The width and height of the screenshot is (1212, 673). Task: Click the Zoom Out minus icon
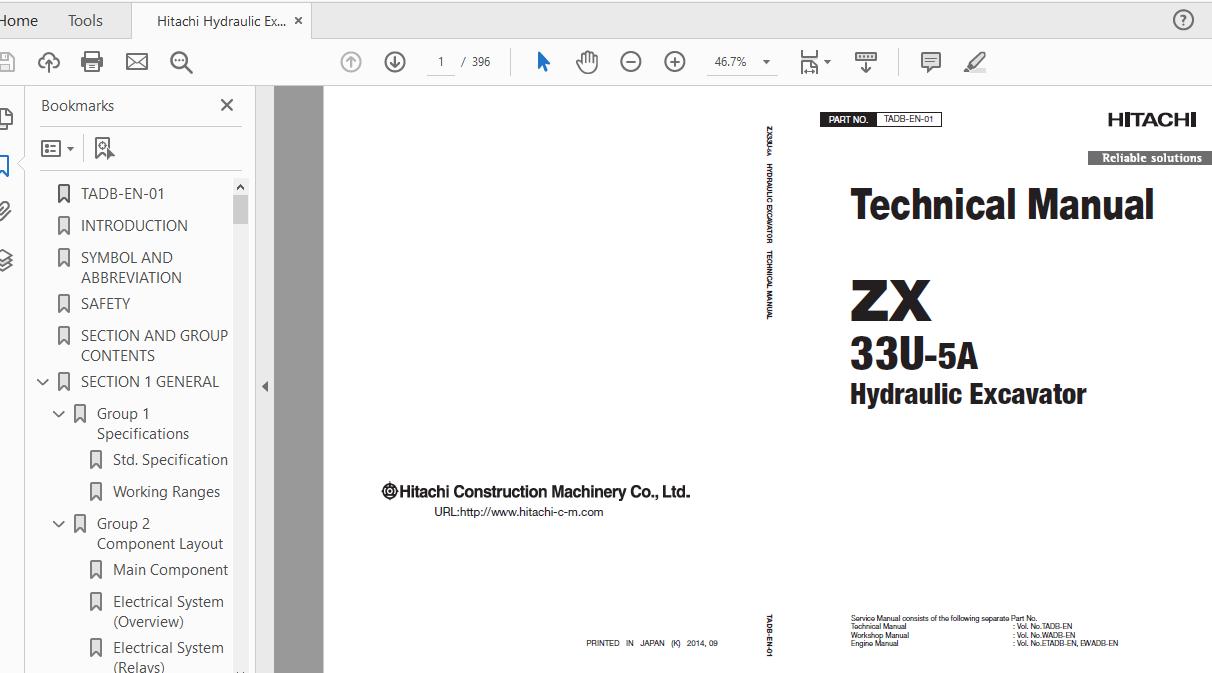point(631,62)
